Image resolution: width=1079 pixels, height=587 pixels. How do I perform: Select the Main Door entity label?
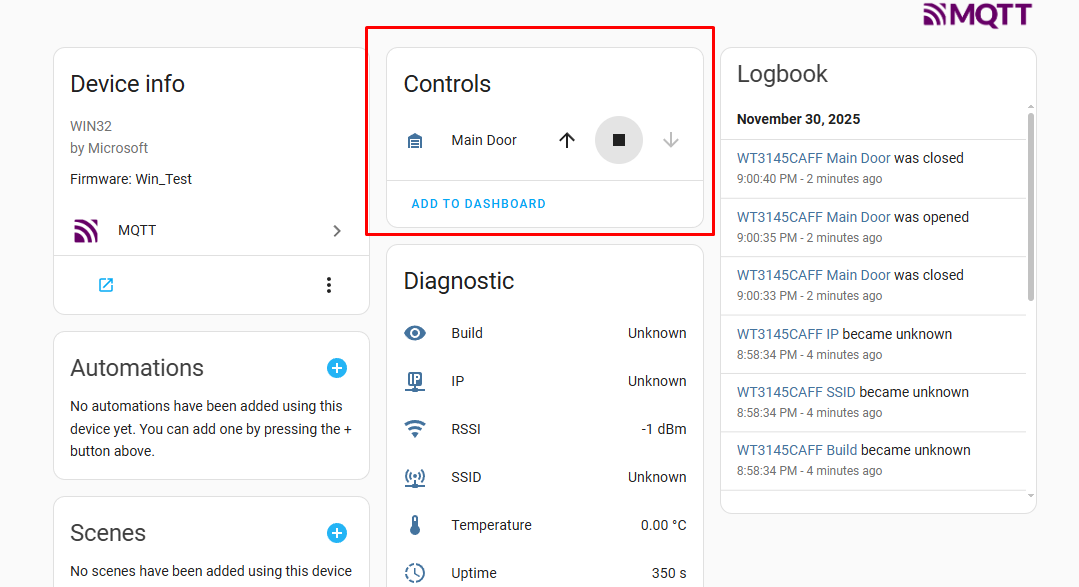pyautogui.click(x=484, y=140)
